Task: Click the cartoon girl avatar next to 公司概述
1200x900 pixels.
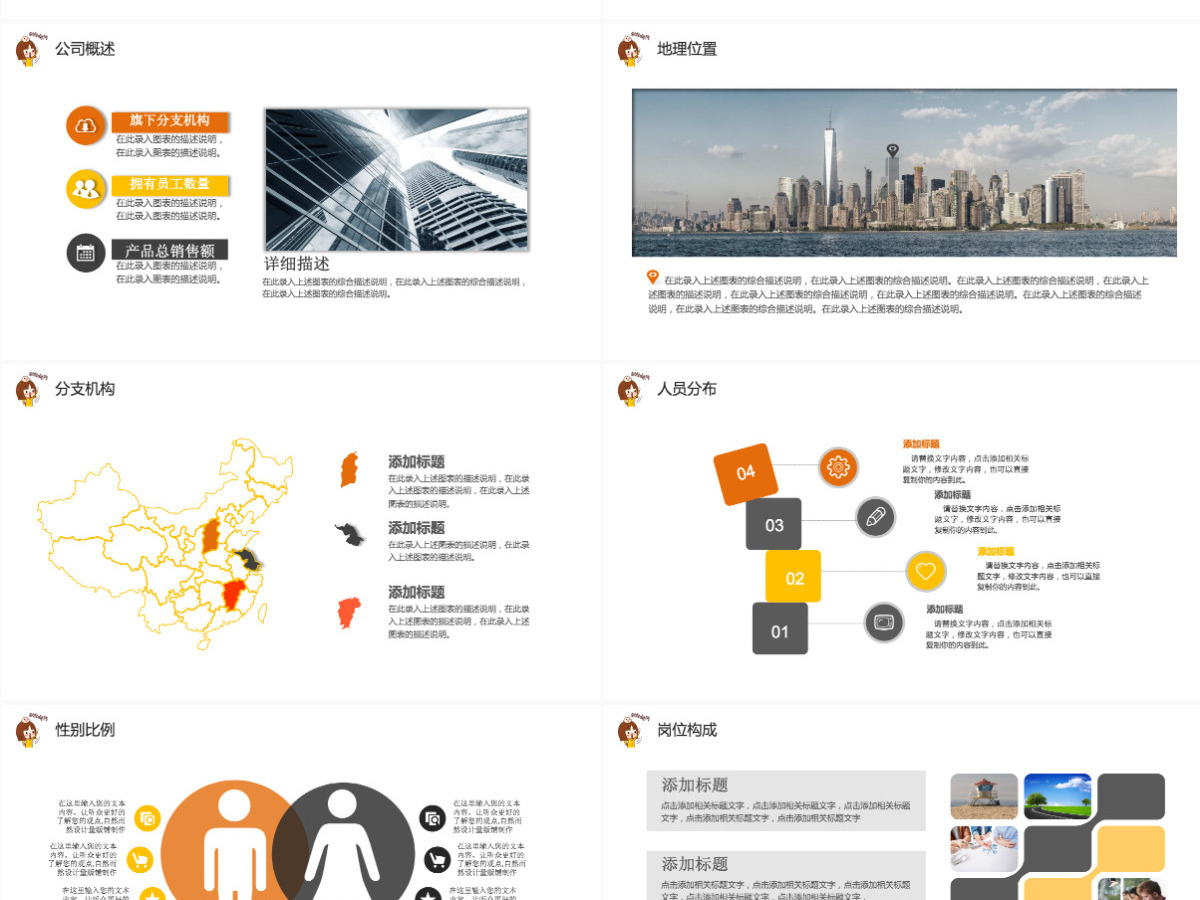Action: coord(29,48)
